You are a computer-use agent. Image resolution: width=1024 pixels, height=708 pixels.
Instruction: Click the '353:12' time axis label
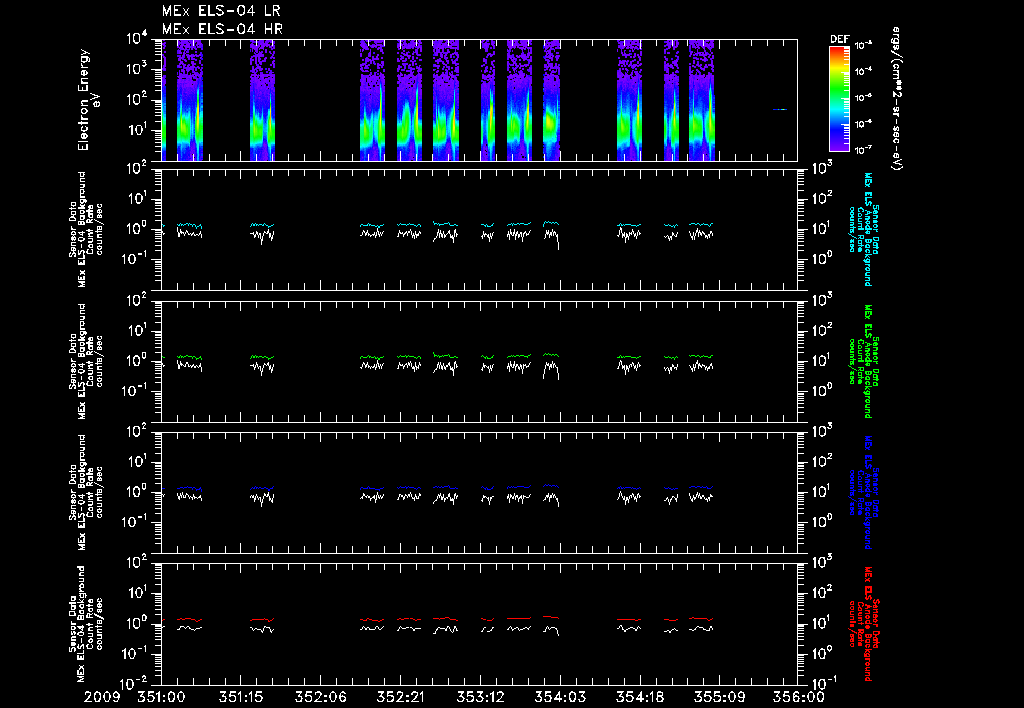pos(480,698)
